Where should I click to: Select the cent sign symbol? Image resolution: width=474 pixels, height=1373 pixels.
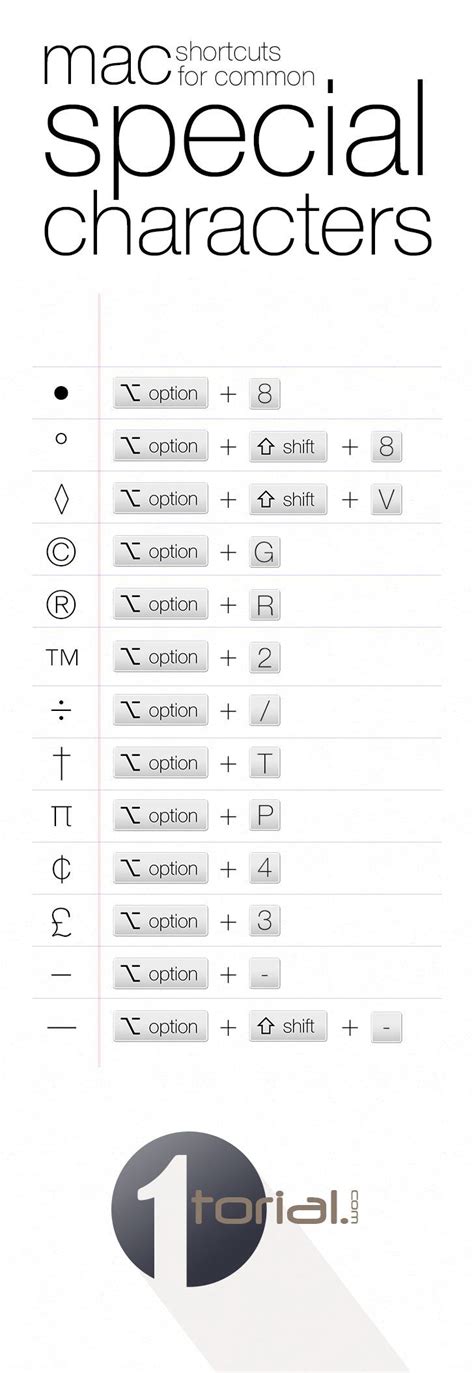point(61,869)
